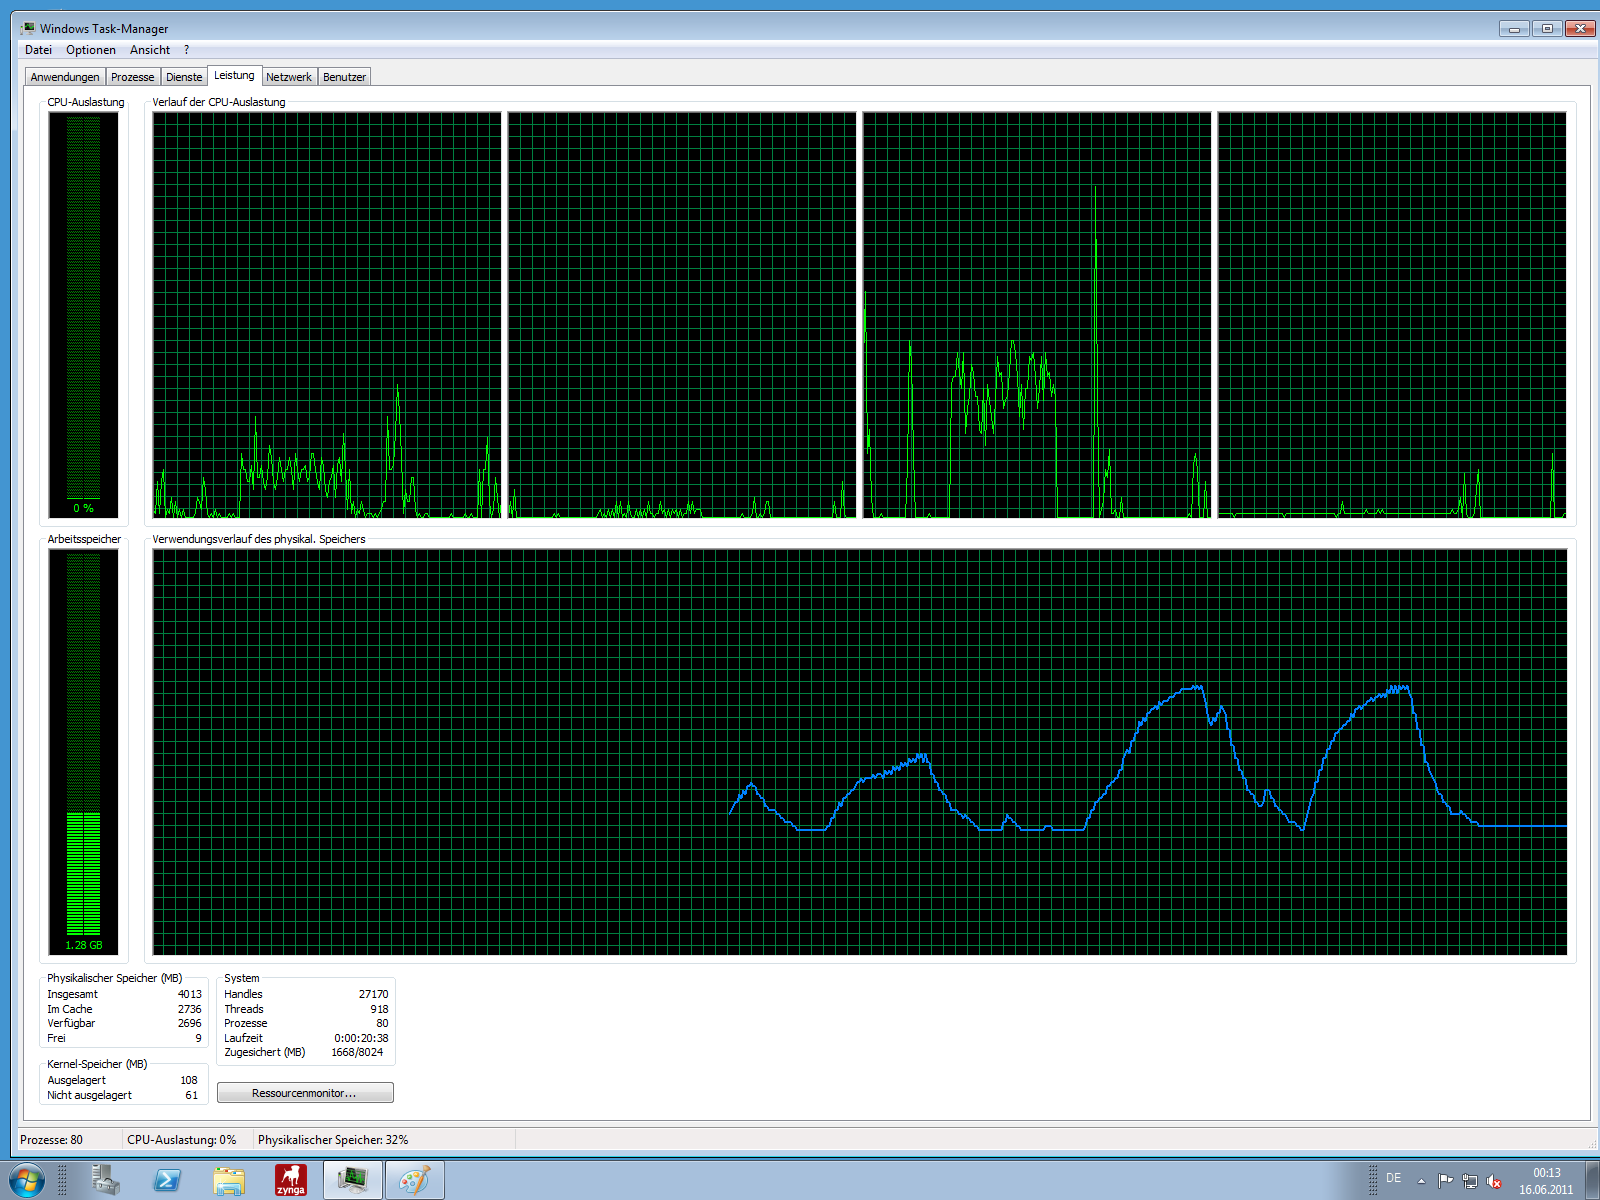The image size is (1600, 1200).
Task: Click the Threads value 918
Action: [379, 1009]
